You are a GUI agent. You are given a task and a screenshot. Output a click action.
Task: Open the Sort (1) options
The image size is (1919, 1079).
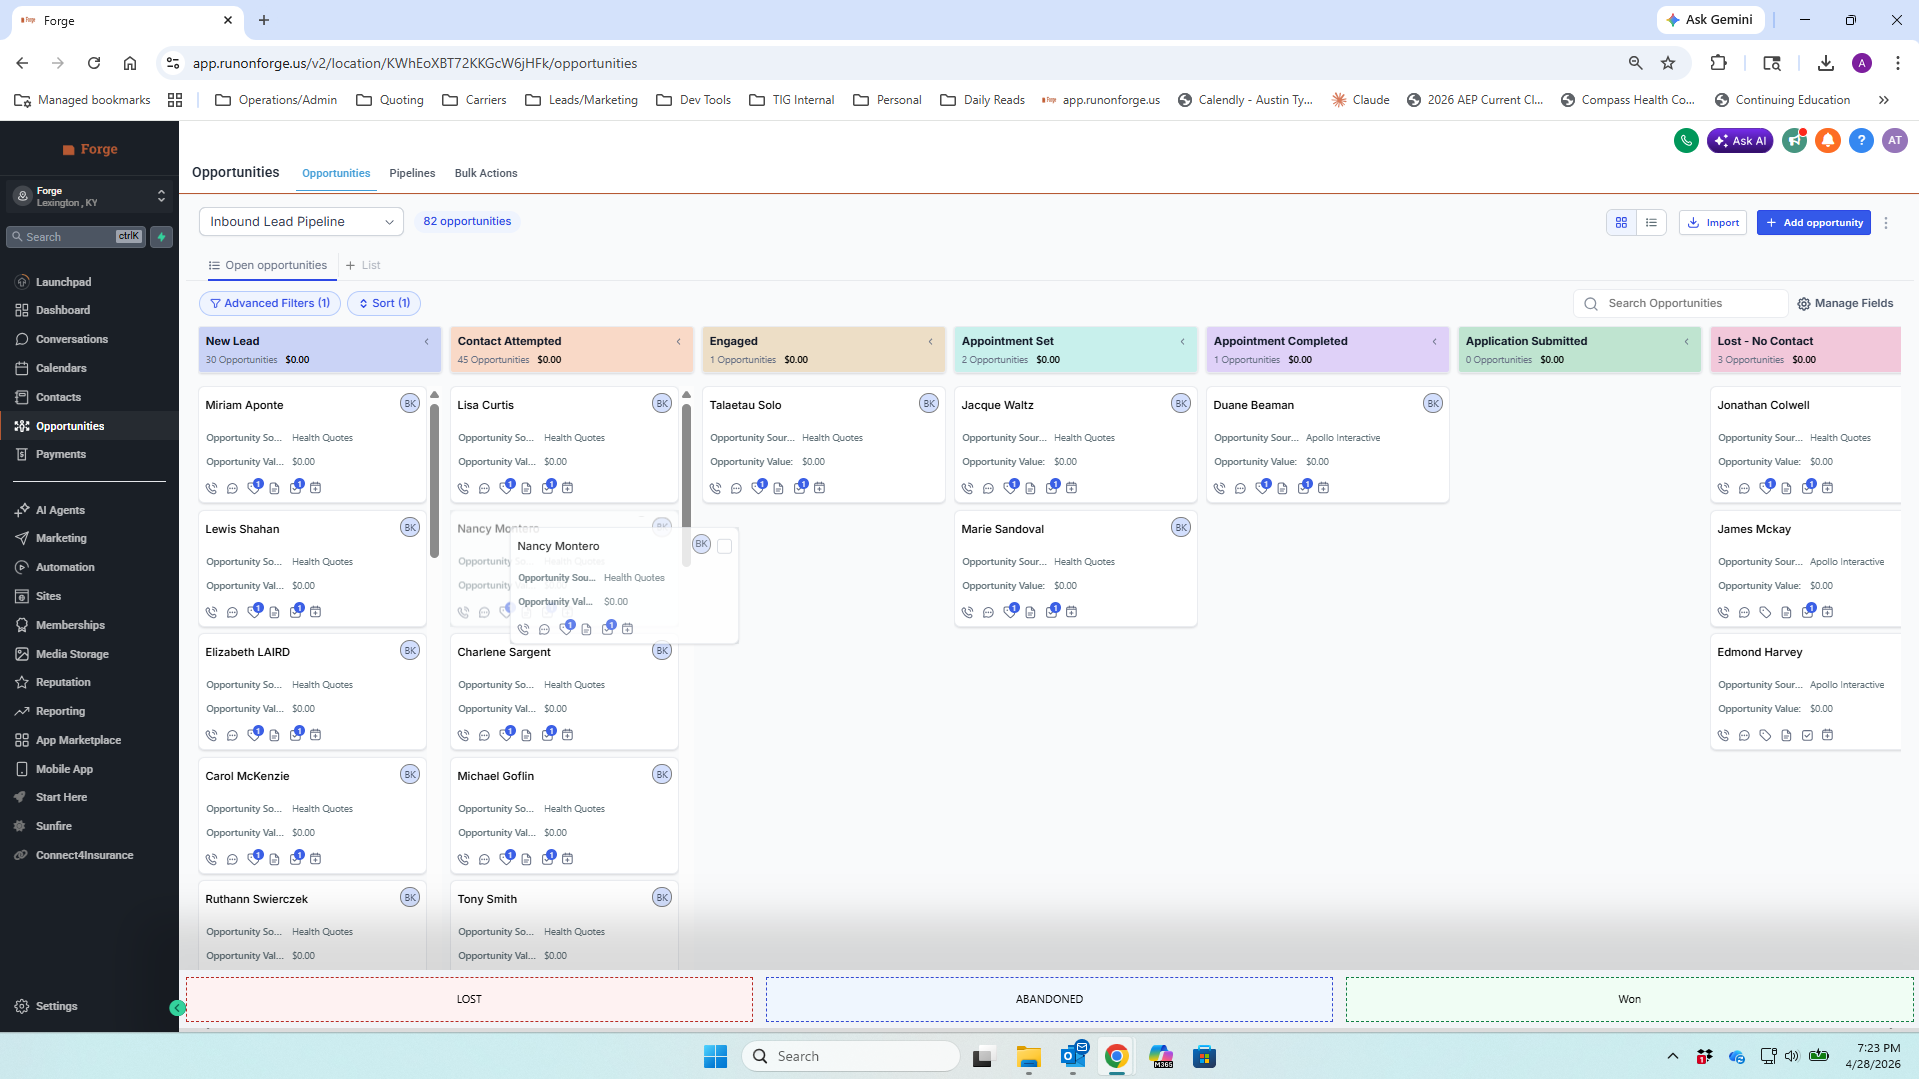point(384,303)
